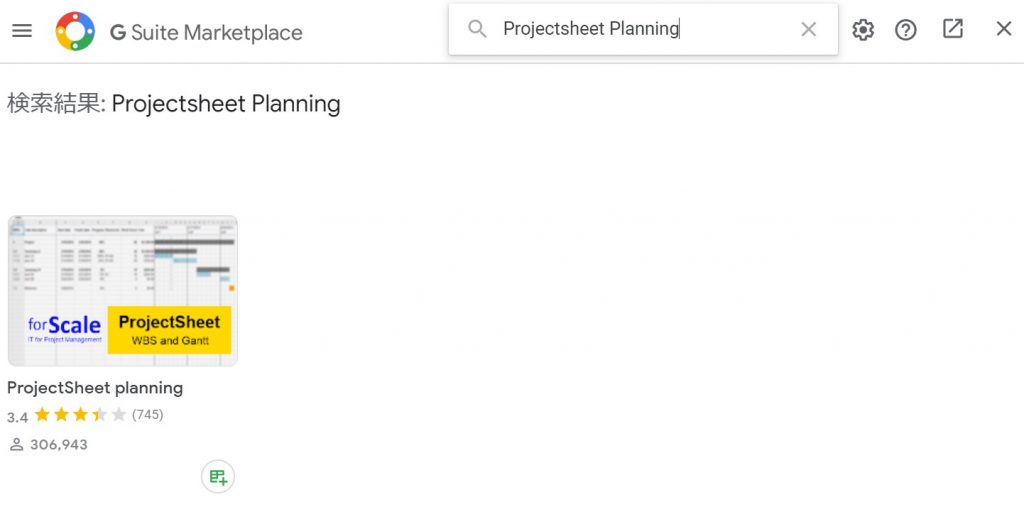
Task: Open Marketplace in a new window
Action: [x=953, y=29]
